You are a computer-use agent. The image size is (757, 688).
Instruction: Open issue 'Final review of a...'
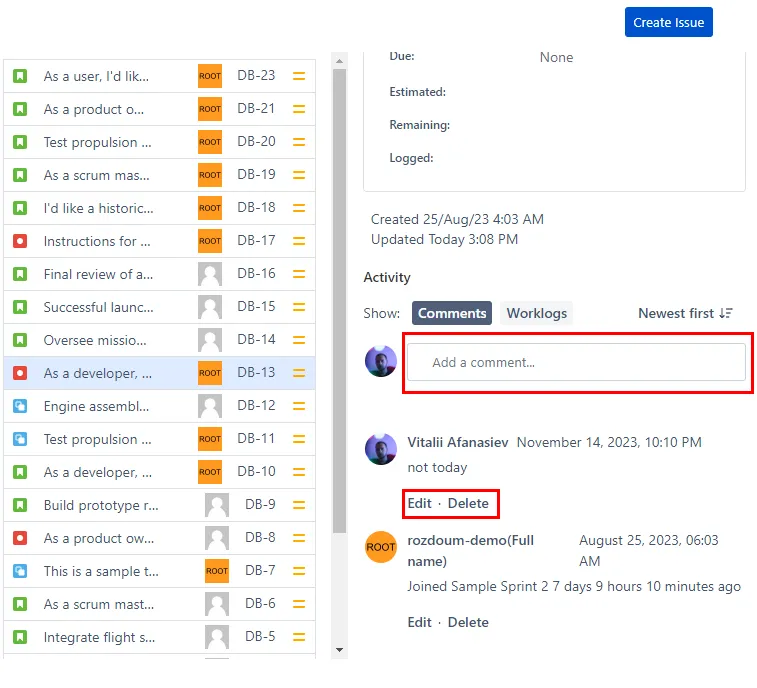[x=98, y=274]
